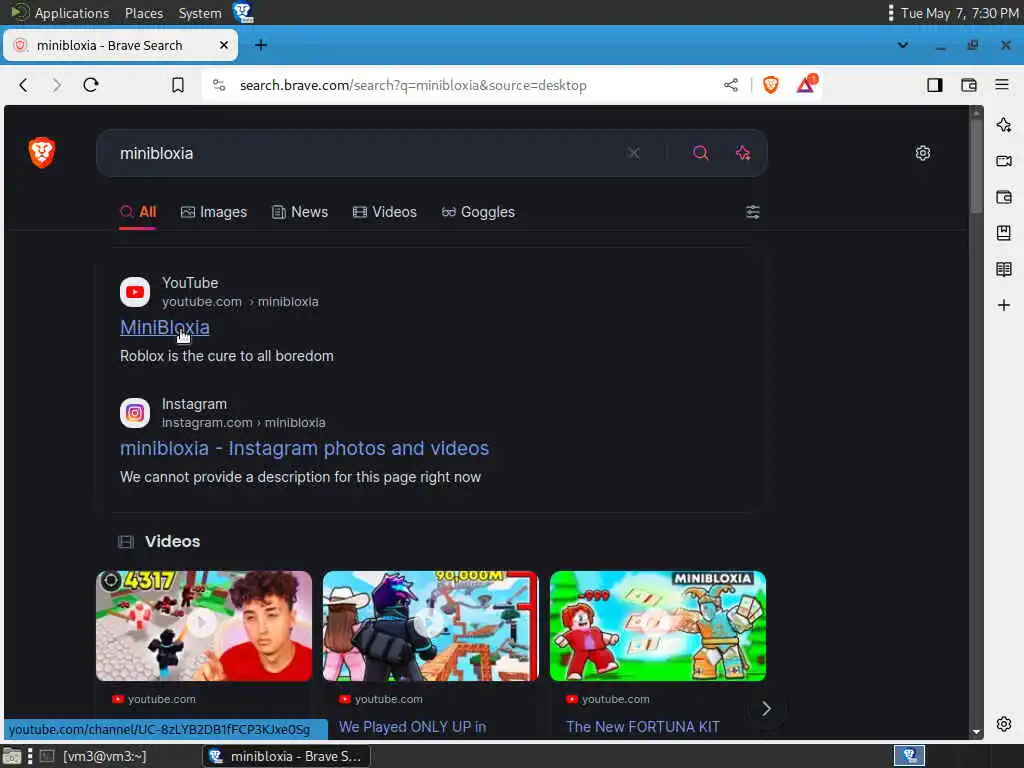Reload the current page
The width and height of the screenshot is (1024, 768).
pos(91,85)
